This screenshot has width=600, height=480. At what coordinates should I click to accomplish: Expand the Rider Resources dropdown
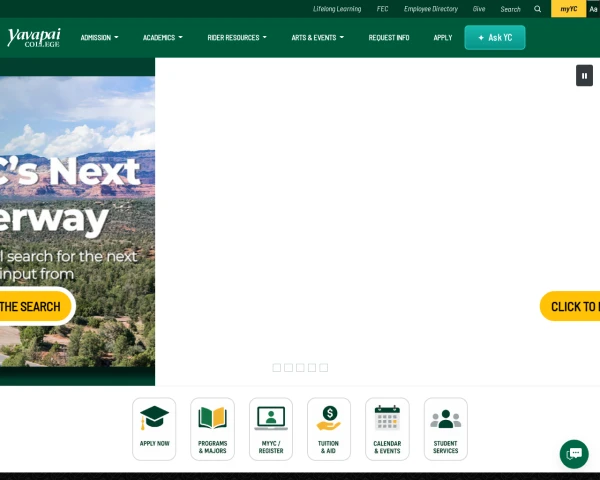point(237,38)
